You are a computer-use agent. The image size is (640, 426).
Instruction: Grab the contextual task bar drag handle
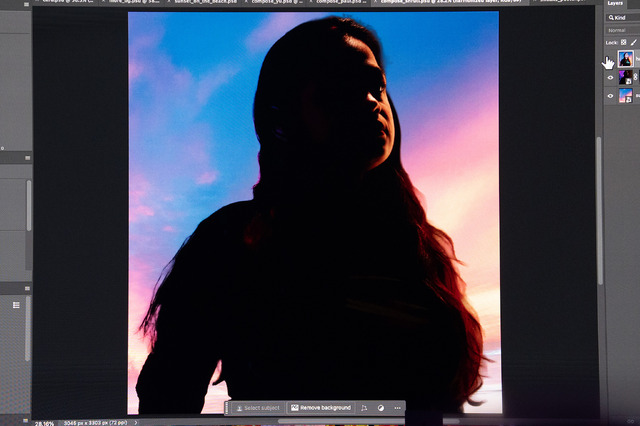coord(227,408)
